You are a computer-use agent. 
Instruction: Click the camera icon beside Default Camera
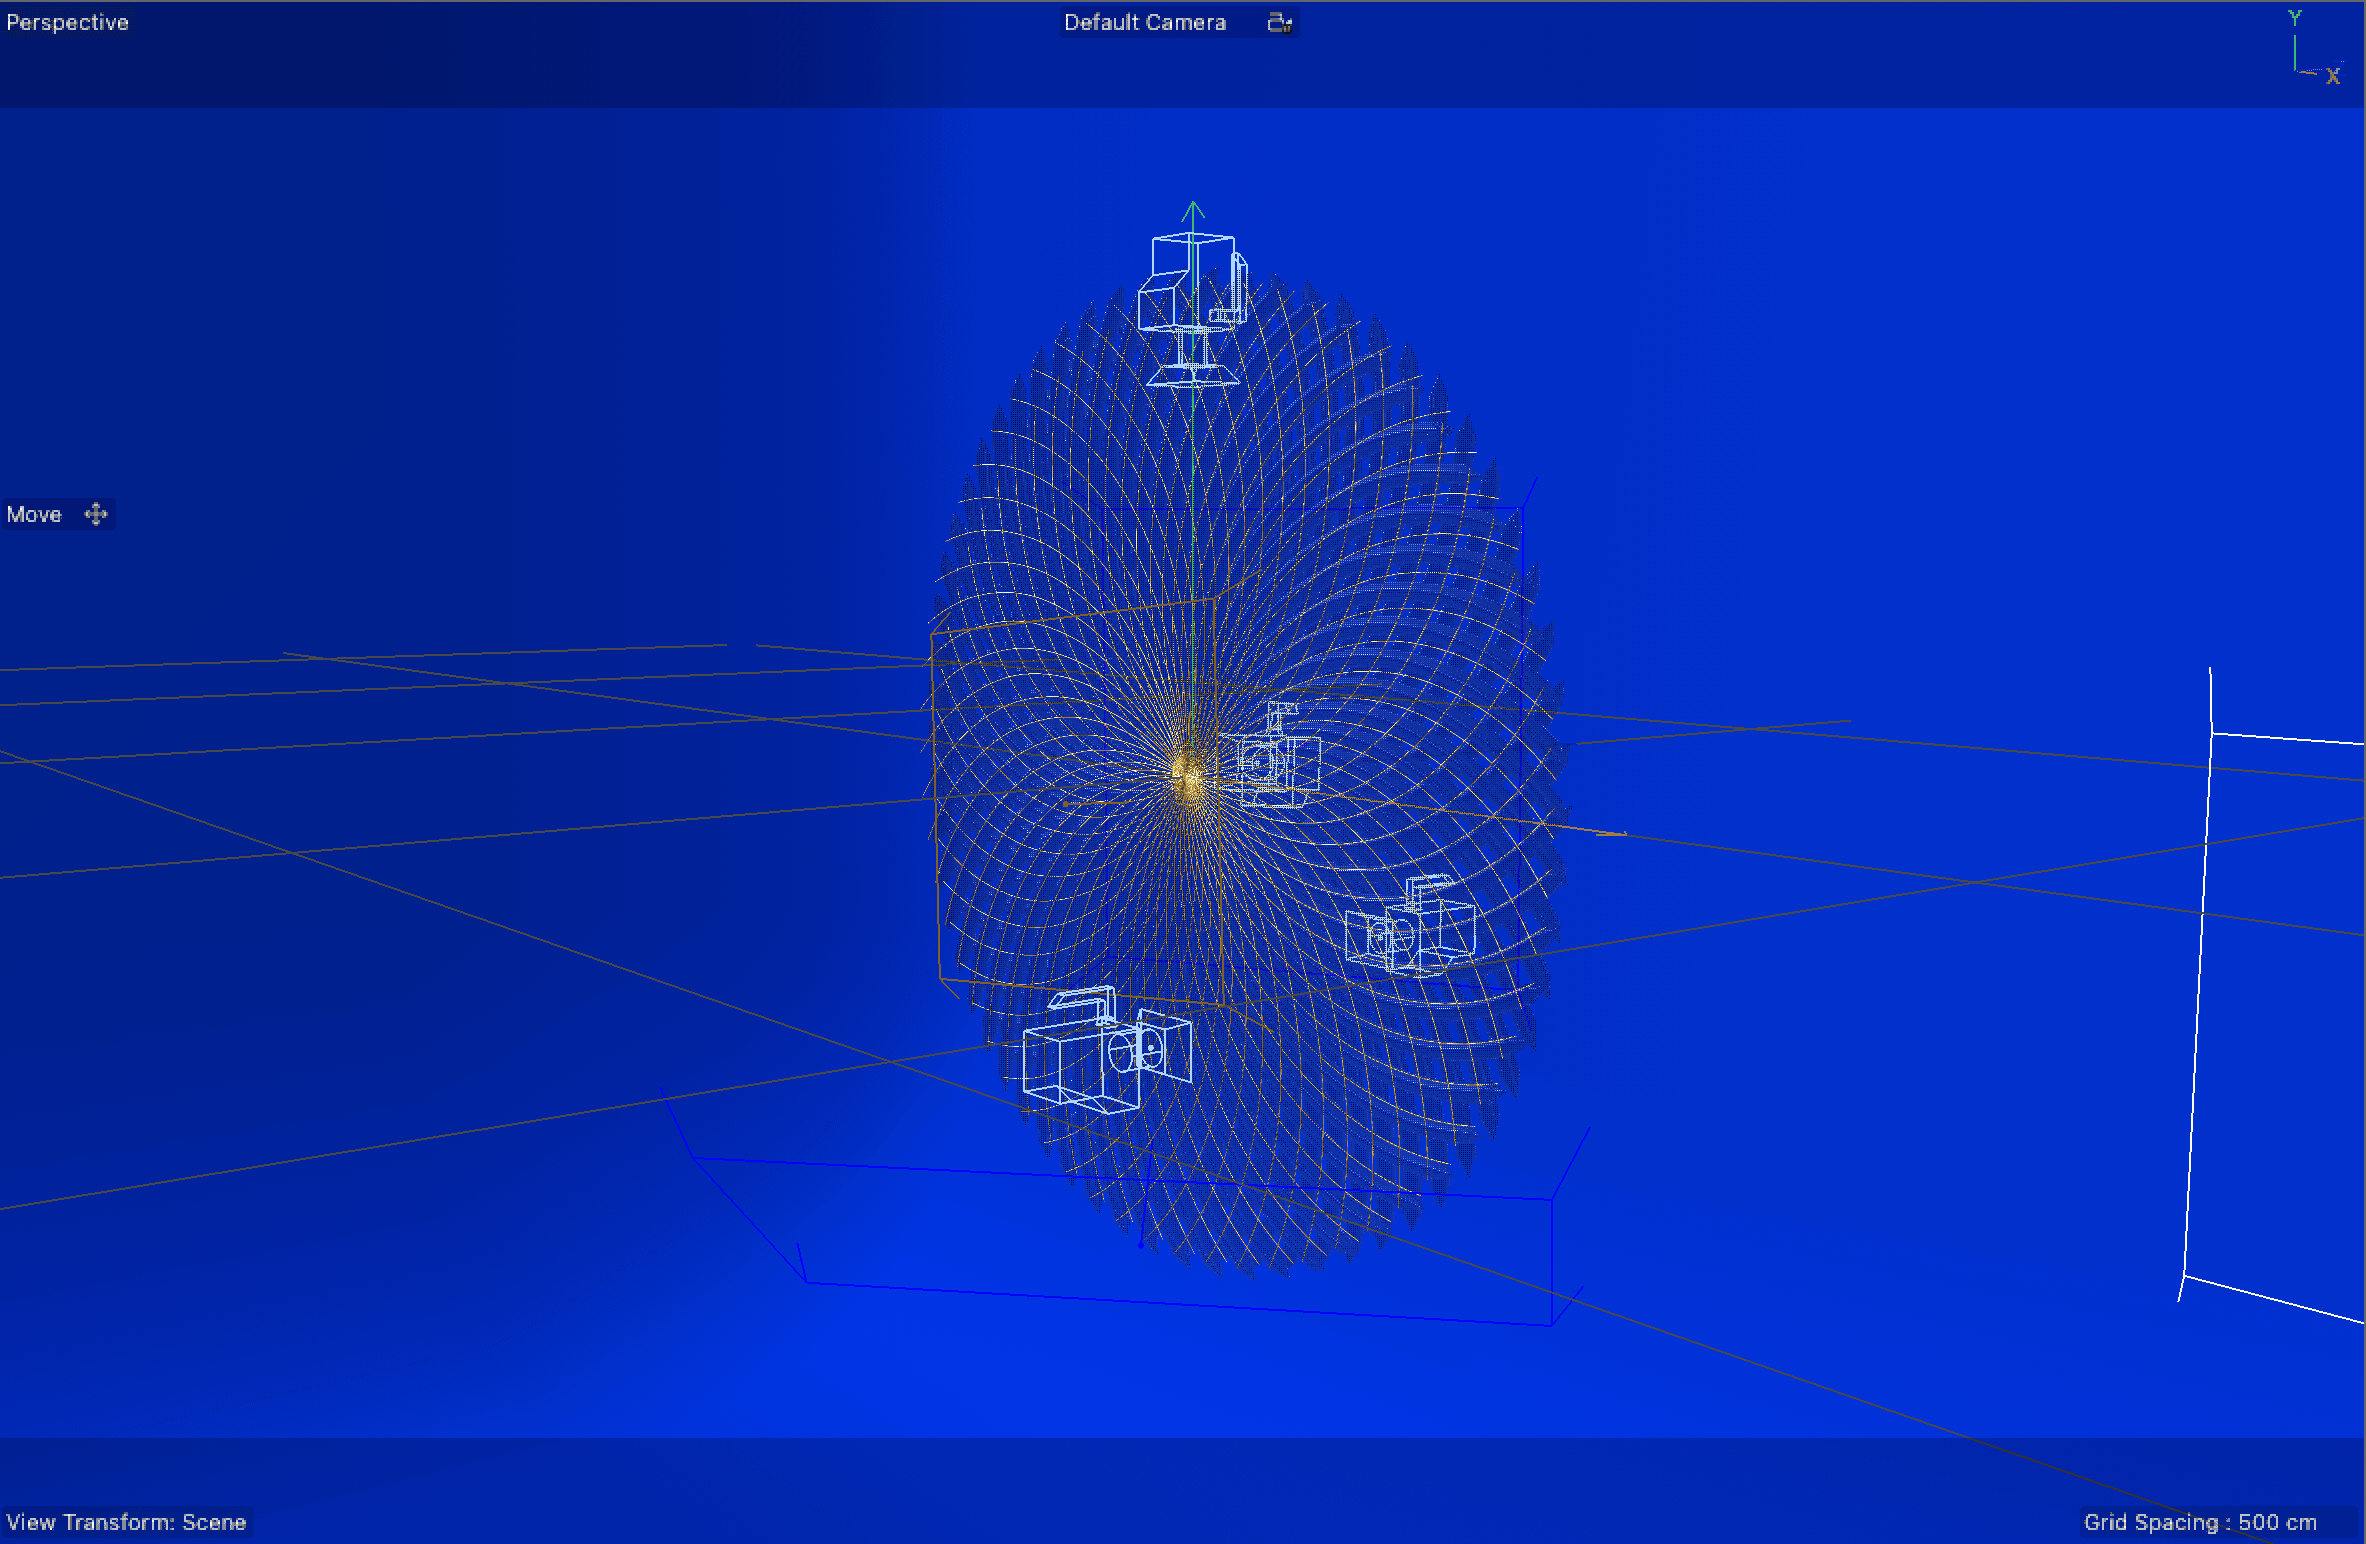(1279, 22)
